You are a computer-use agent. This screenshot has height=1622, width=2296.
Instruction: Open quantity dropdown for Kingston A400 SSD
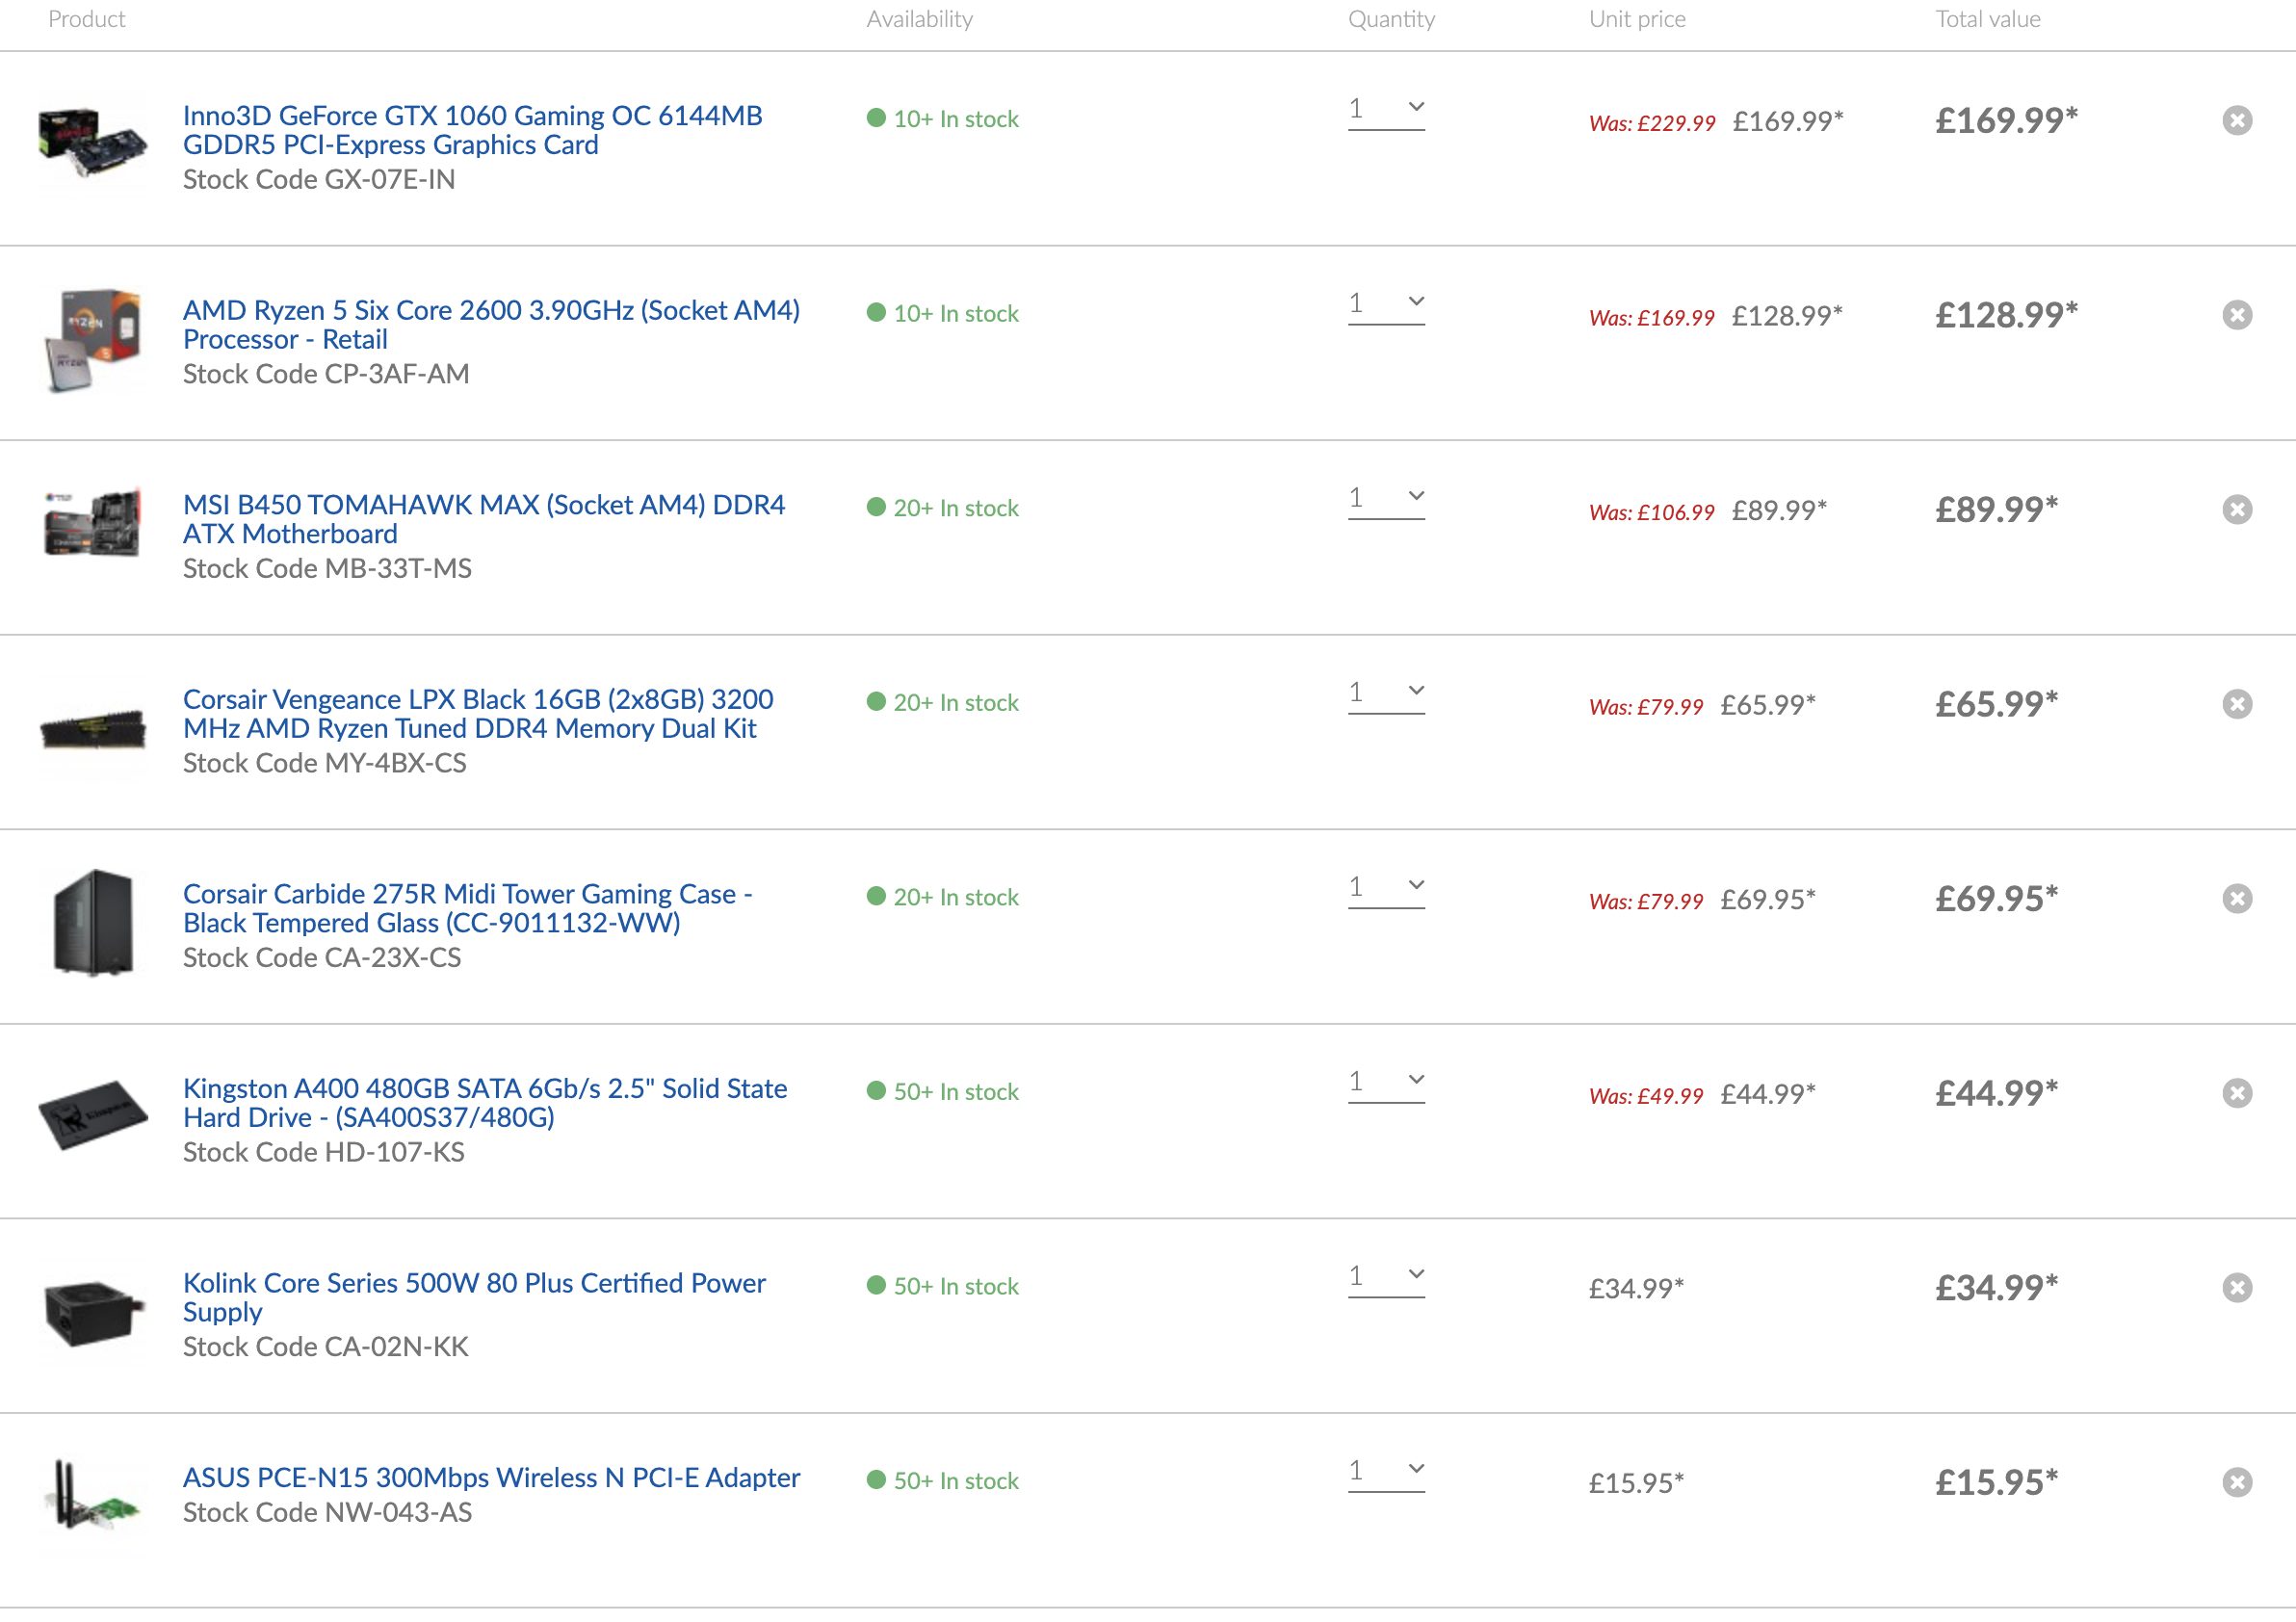click(x=1386, y=1083)
